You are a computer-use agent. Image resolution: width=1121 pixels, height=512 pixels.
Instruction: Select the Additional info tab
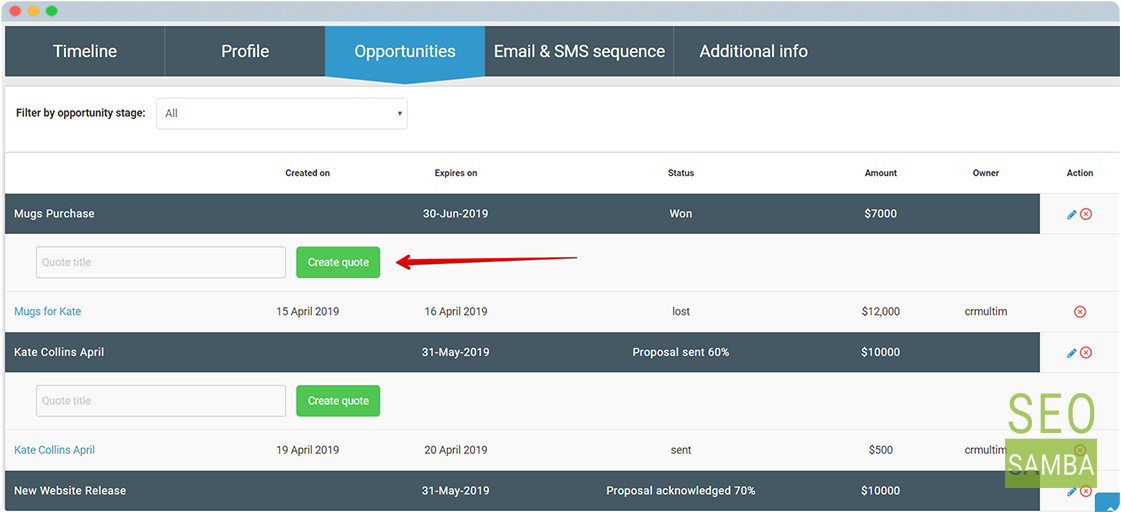[x=754, y=51]
